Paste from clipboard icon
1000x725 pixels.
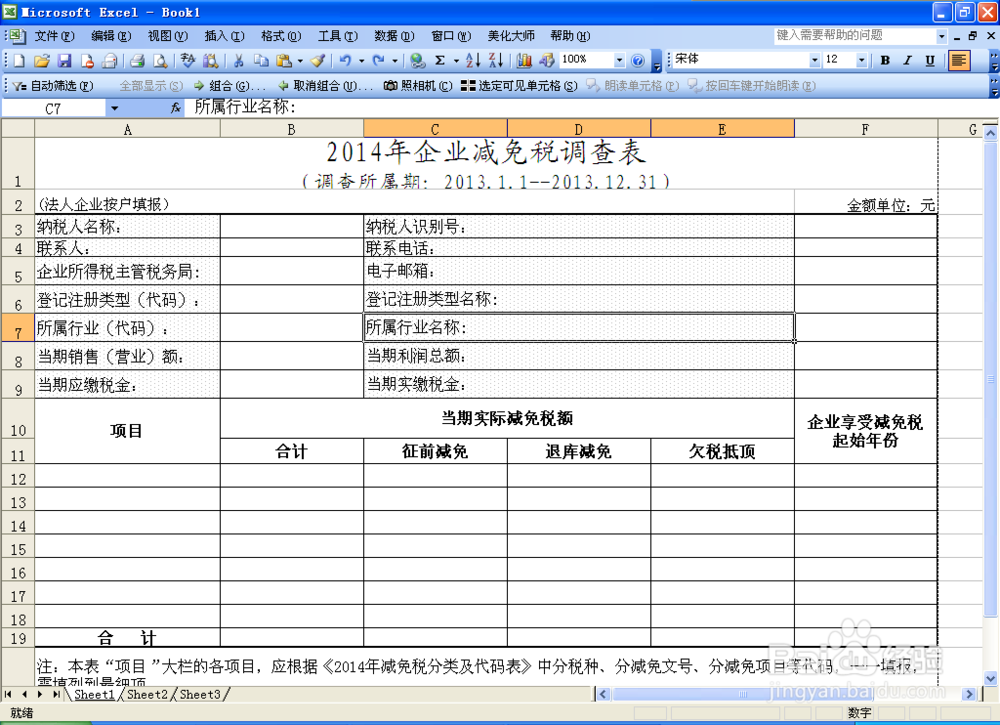284,61
